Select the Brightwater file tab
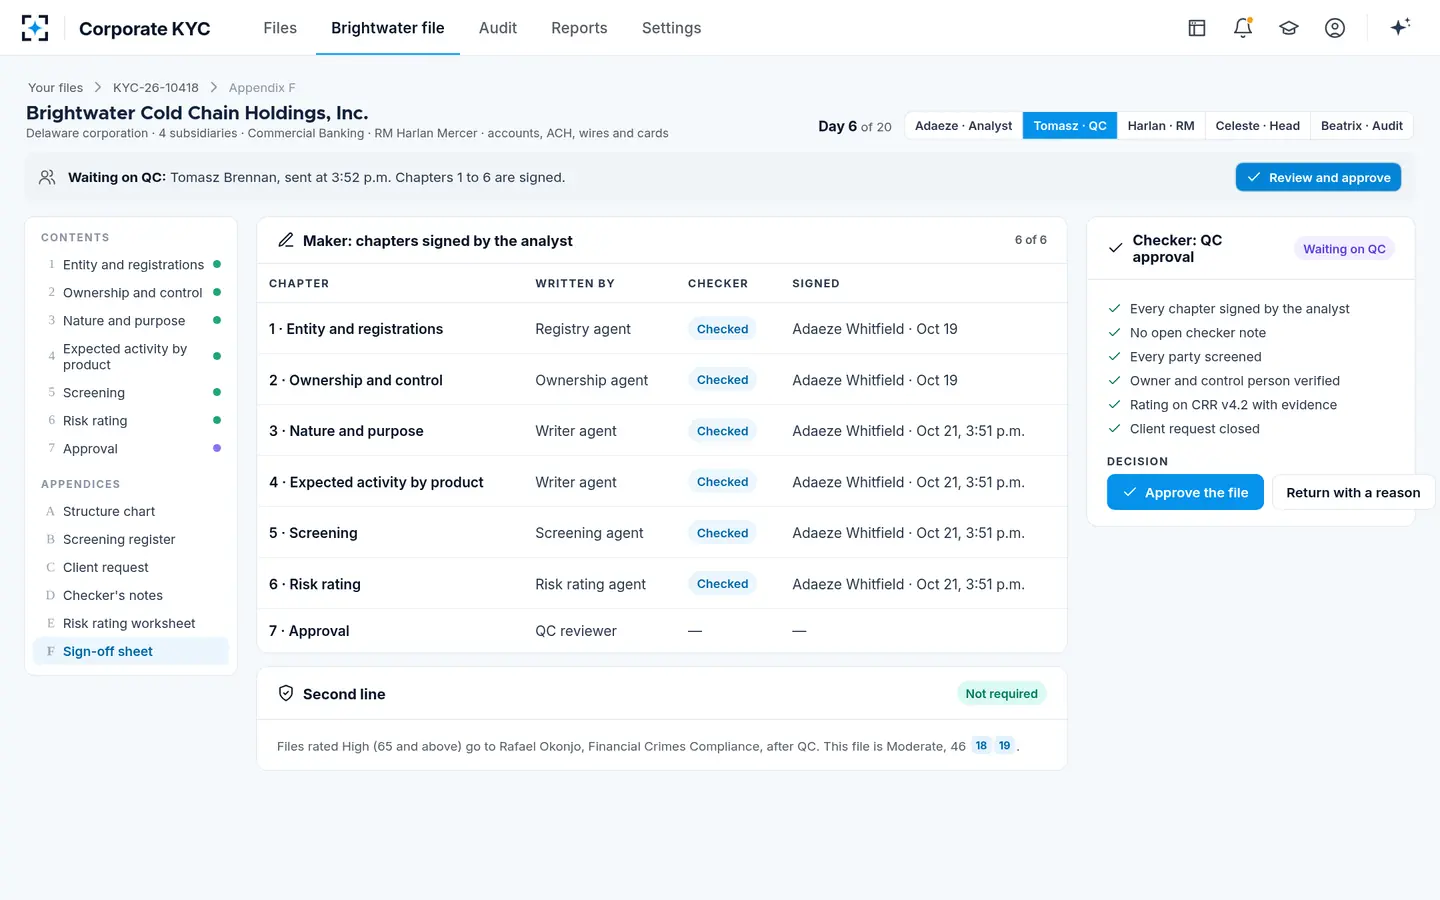This screenshot has height=900, width=1440. click(x=388, y=28)
